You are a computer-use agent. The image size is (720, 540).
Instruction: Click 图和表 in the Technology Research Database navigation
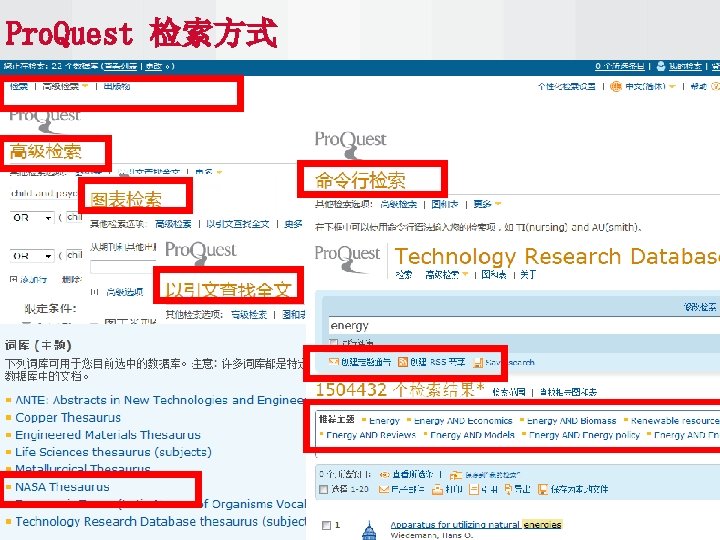[494, 275]
